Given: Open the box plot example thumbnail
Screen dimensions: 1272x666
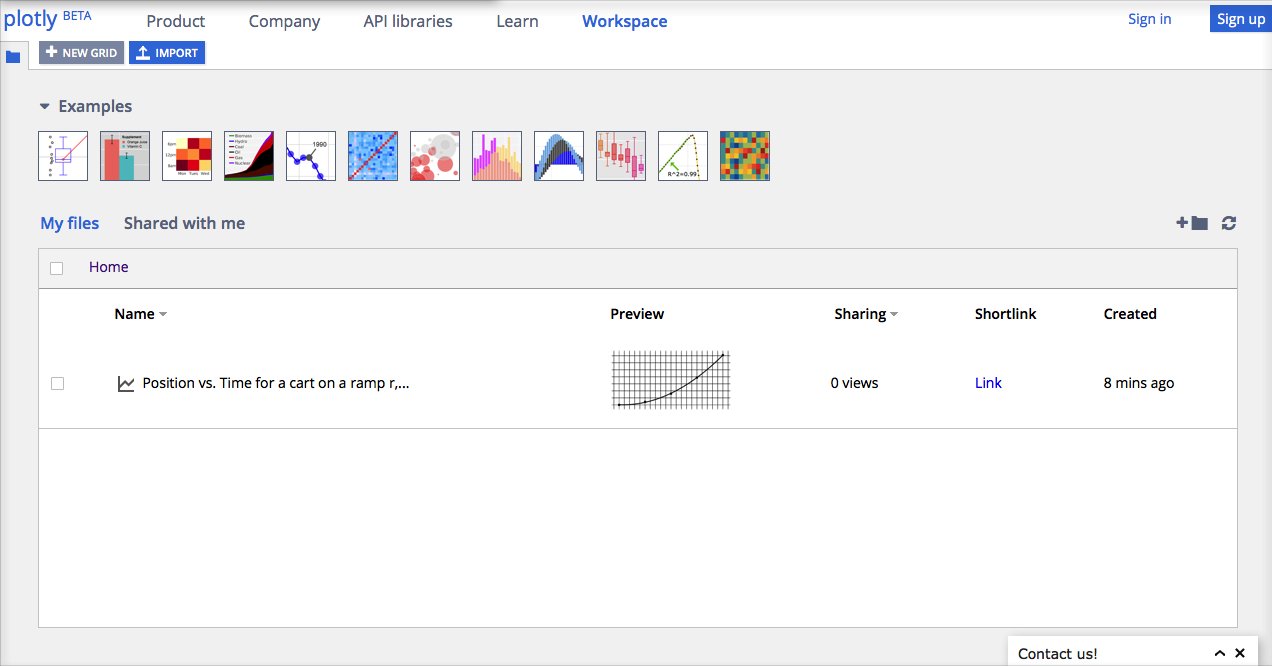Looking at the screenshot, I should tap(620, 156).
